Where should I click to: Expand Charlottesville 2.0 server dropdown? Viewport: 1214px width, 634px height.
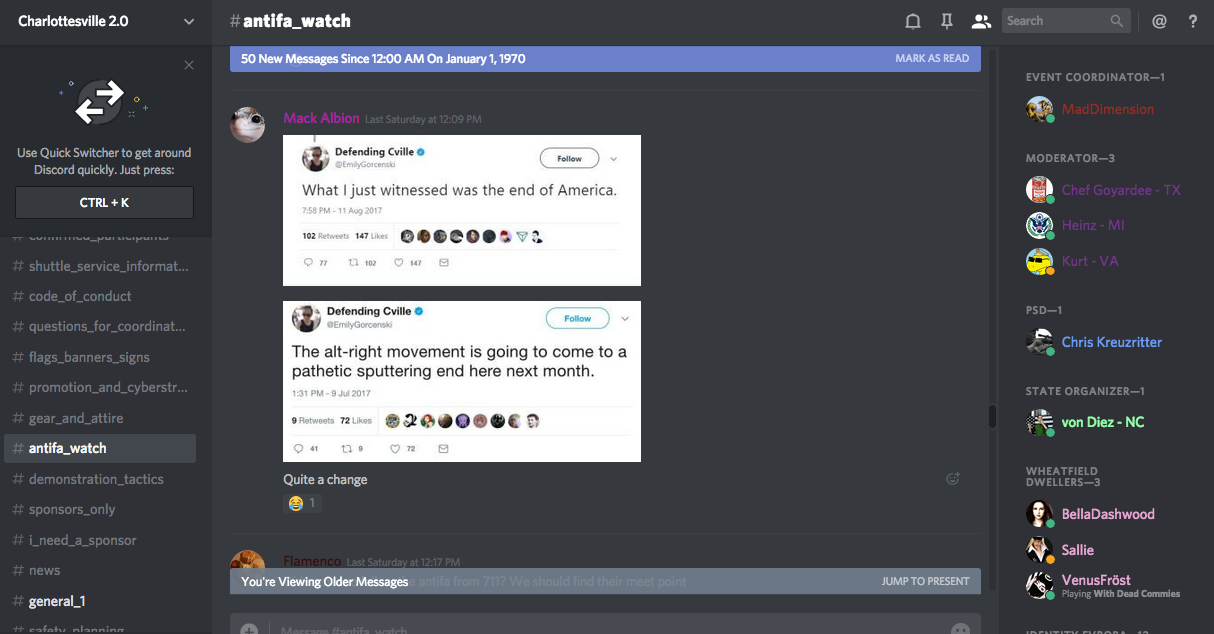[189, 21]
